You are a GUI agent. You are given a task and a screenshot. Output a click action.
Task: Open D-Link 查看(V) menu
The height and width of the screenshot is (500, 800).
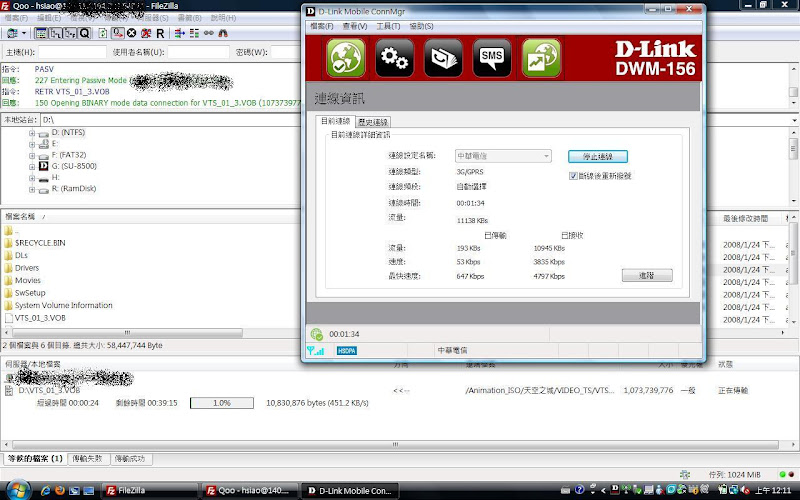pyautogui.click(x=355, y=26)
